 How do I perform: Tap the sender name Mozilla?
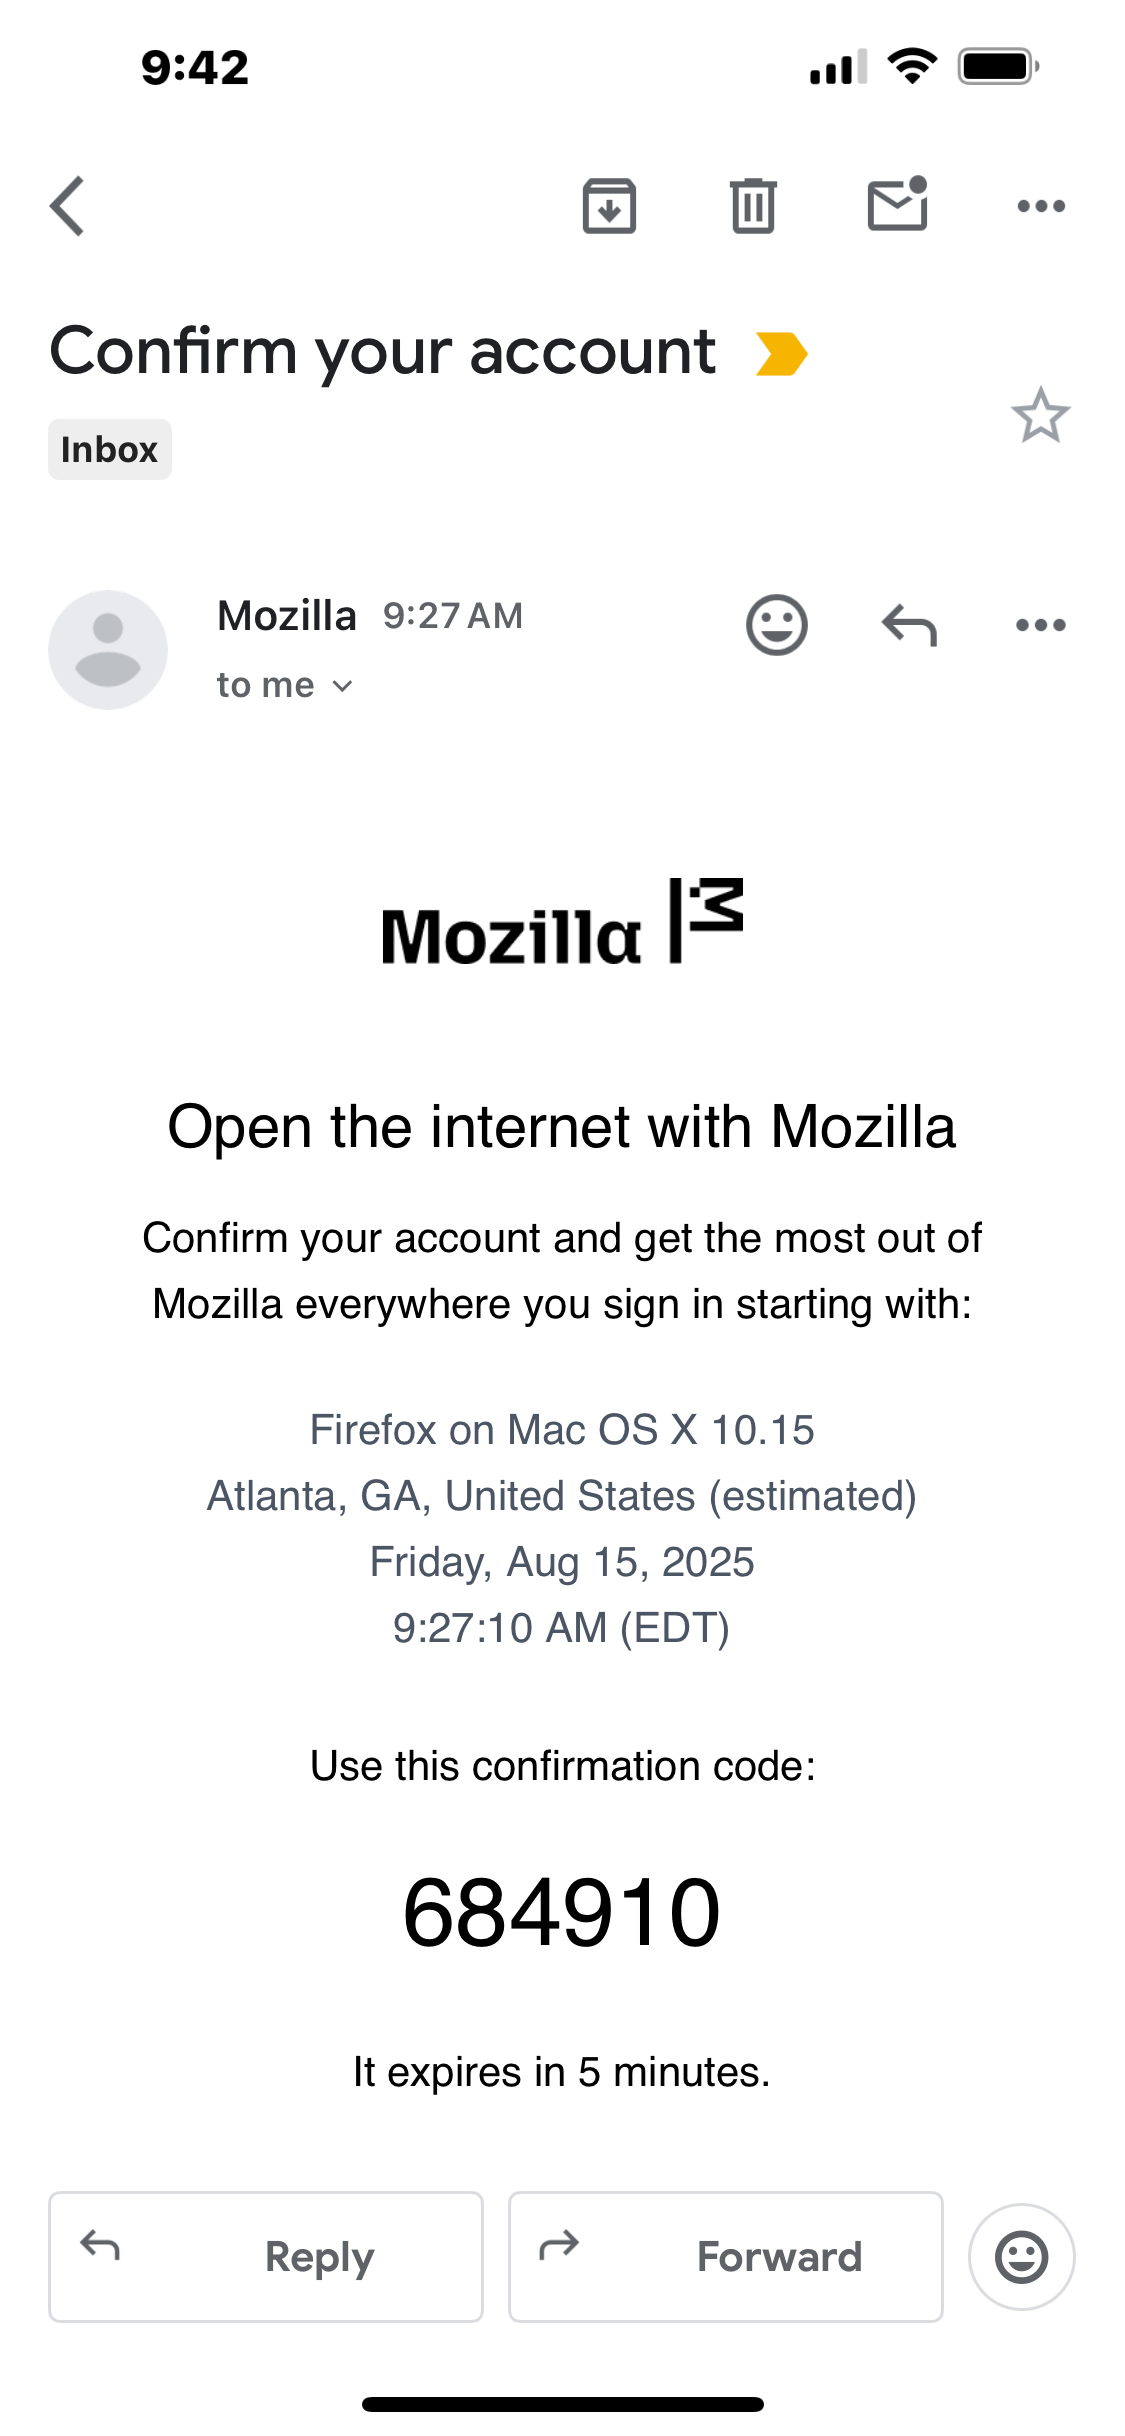click(287, 616)
